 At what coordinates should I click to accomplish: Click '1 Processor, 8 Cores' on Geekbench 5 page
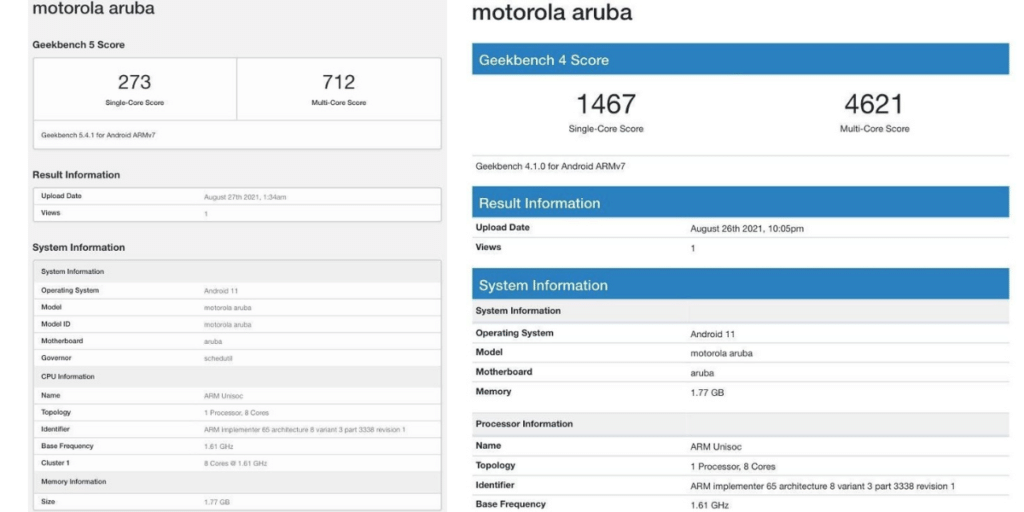click(236, 413)
